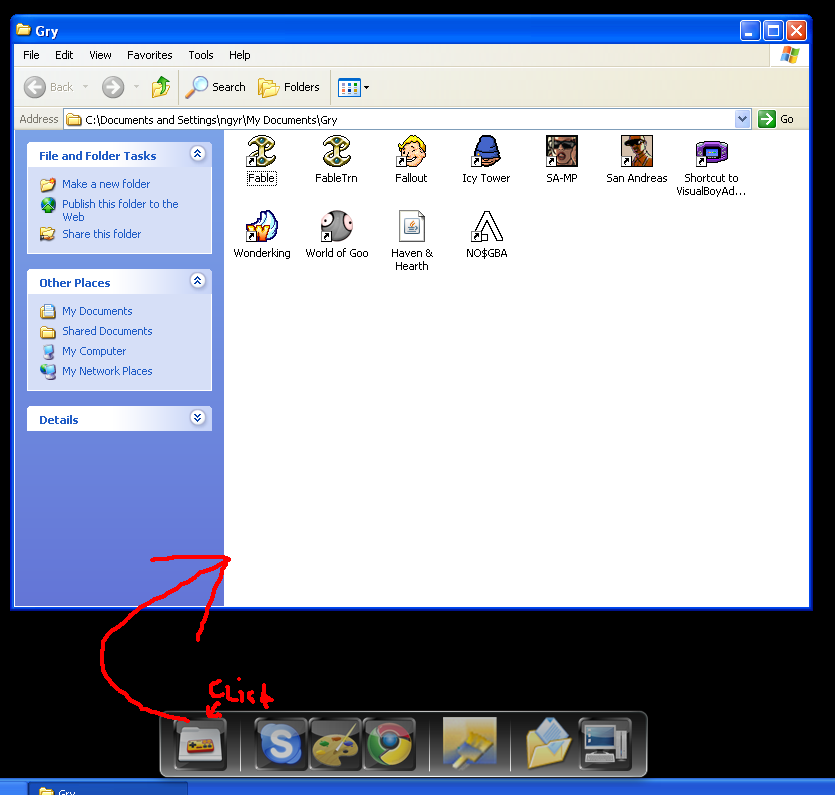Collapse the File and Folder Tasks panel
This screenshot has width=835, height=795.
(x=198, y=154)
